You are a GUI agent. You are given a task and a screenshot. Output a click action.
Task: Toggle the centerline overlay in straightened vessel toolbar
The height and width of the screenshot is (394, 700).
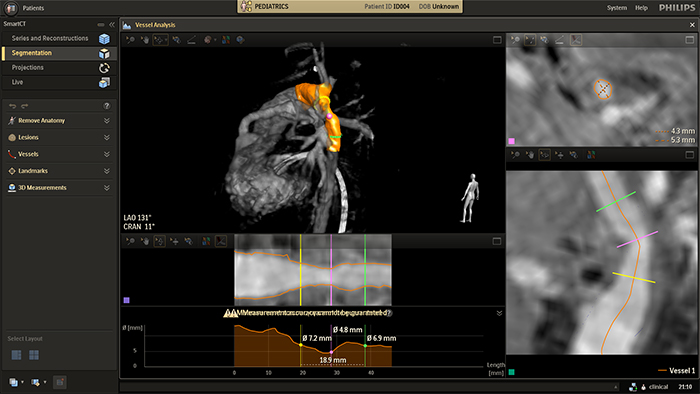tap(221, 241)
